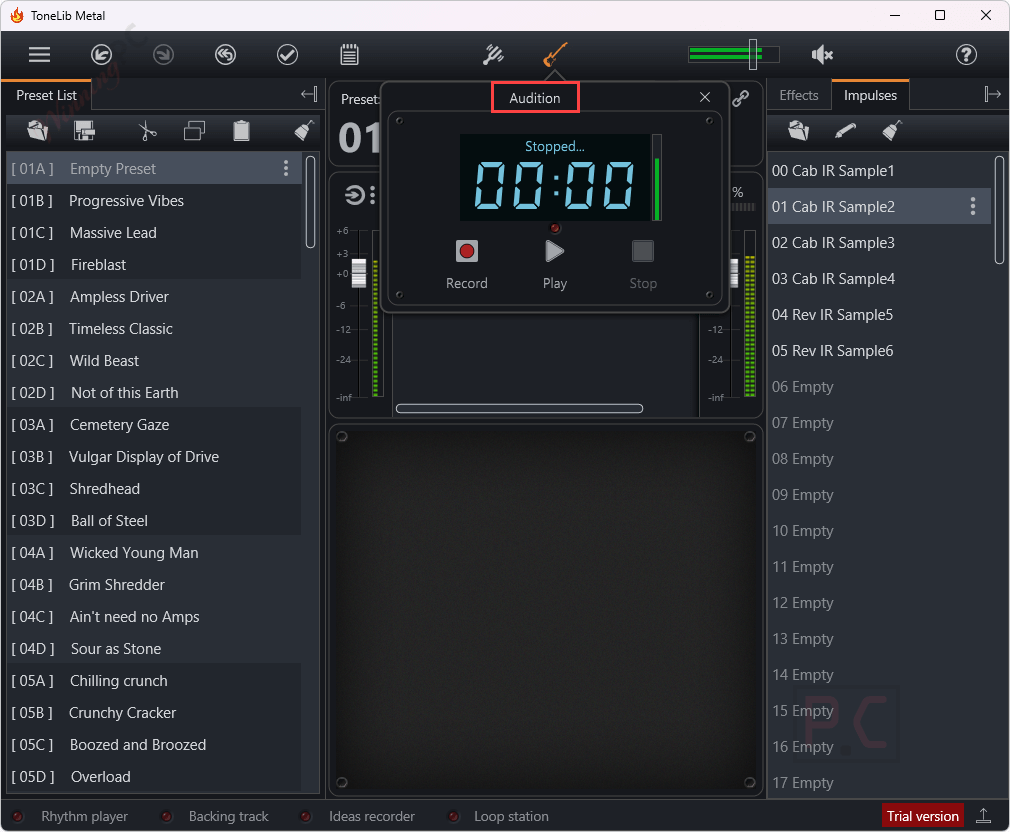Open the notepad icon in toolbar
Screen dimensions: 1010x832
(x=349, y=55)
